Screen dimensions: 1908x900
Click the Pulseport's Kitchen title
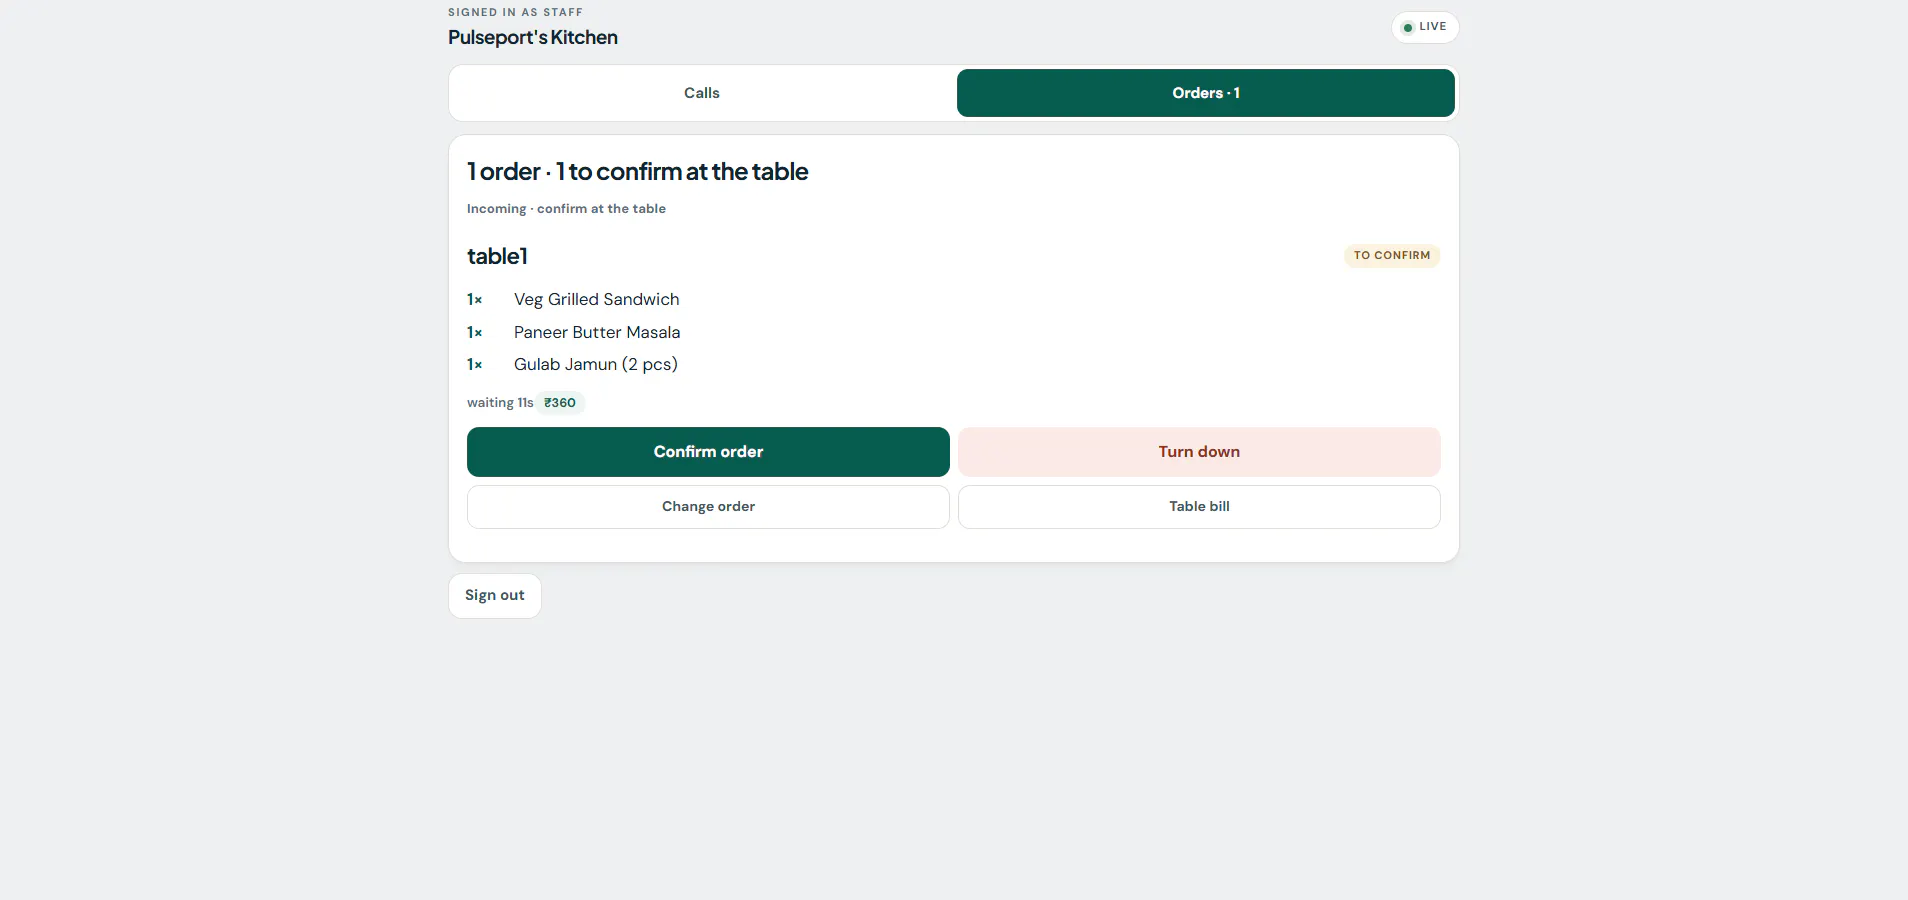[x=533, y=37]
